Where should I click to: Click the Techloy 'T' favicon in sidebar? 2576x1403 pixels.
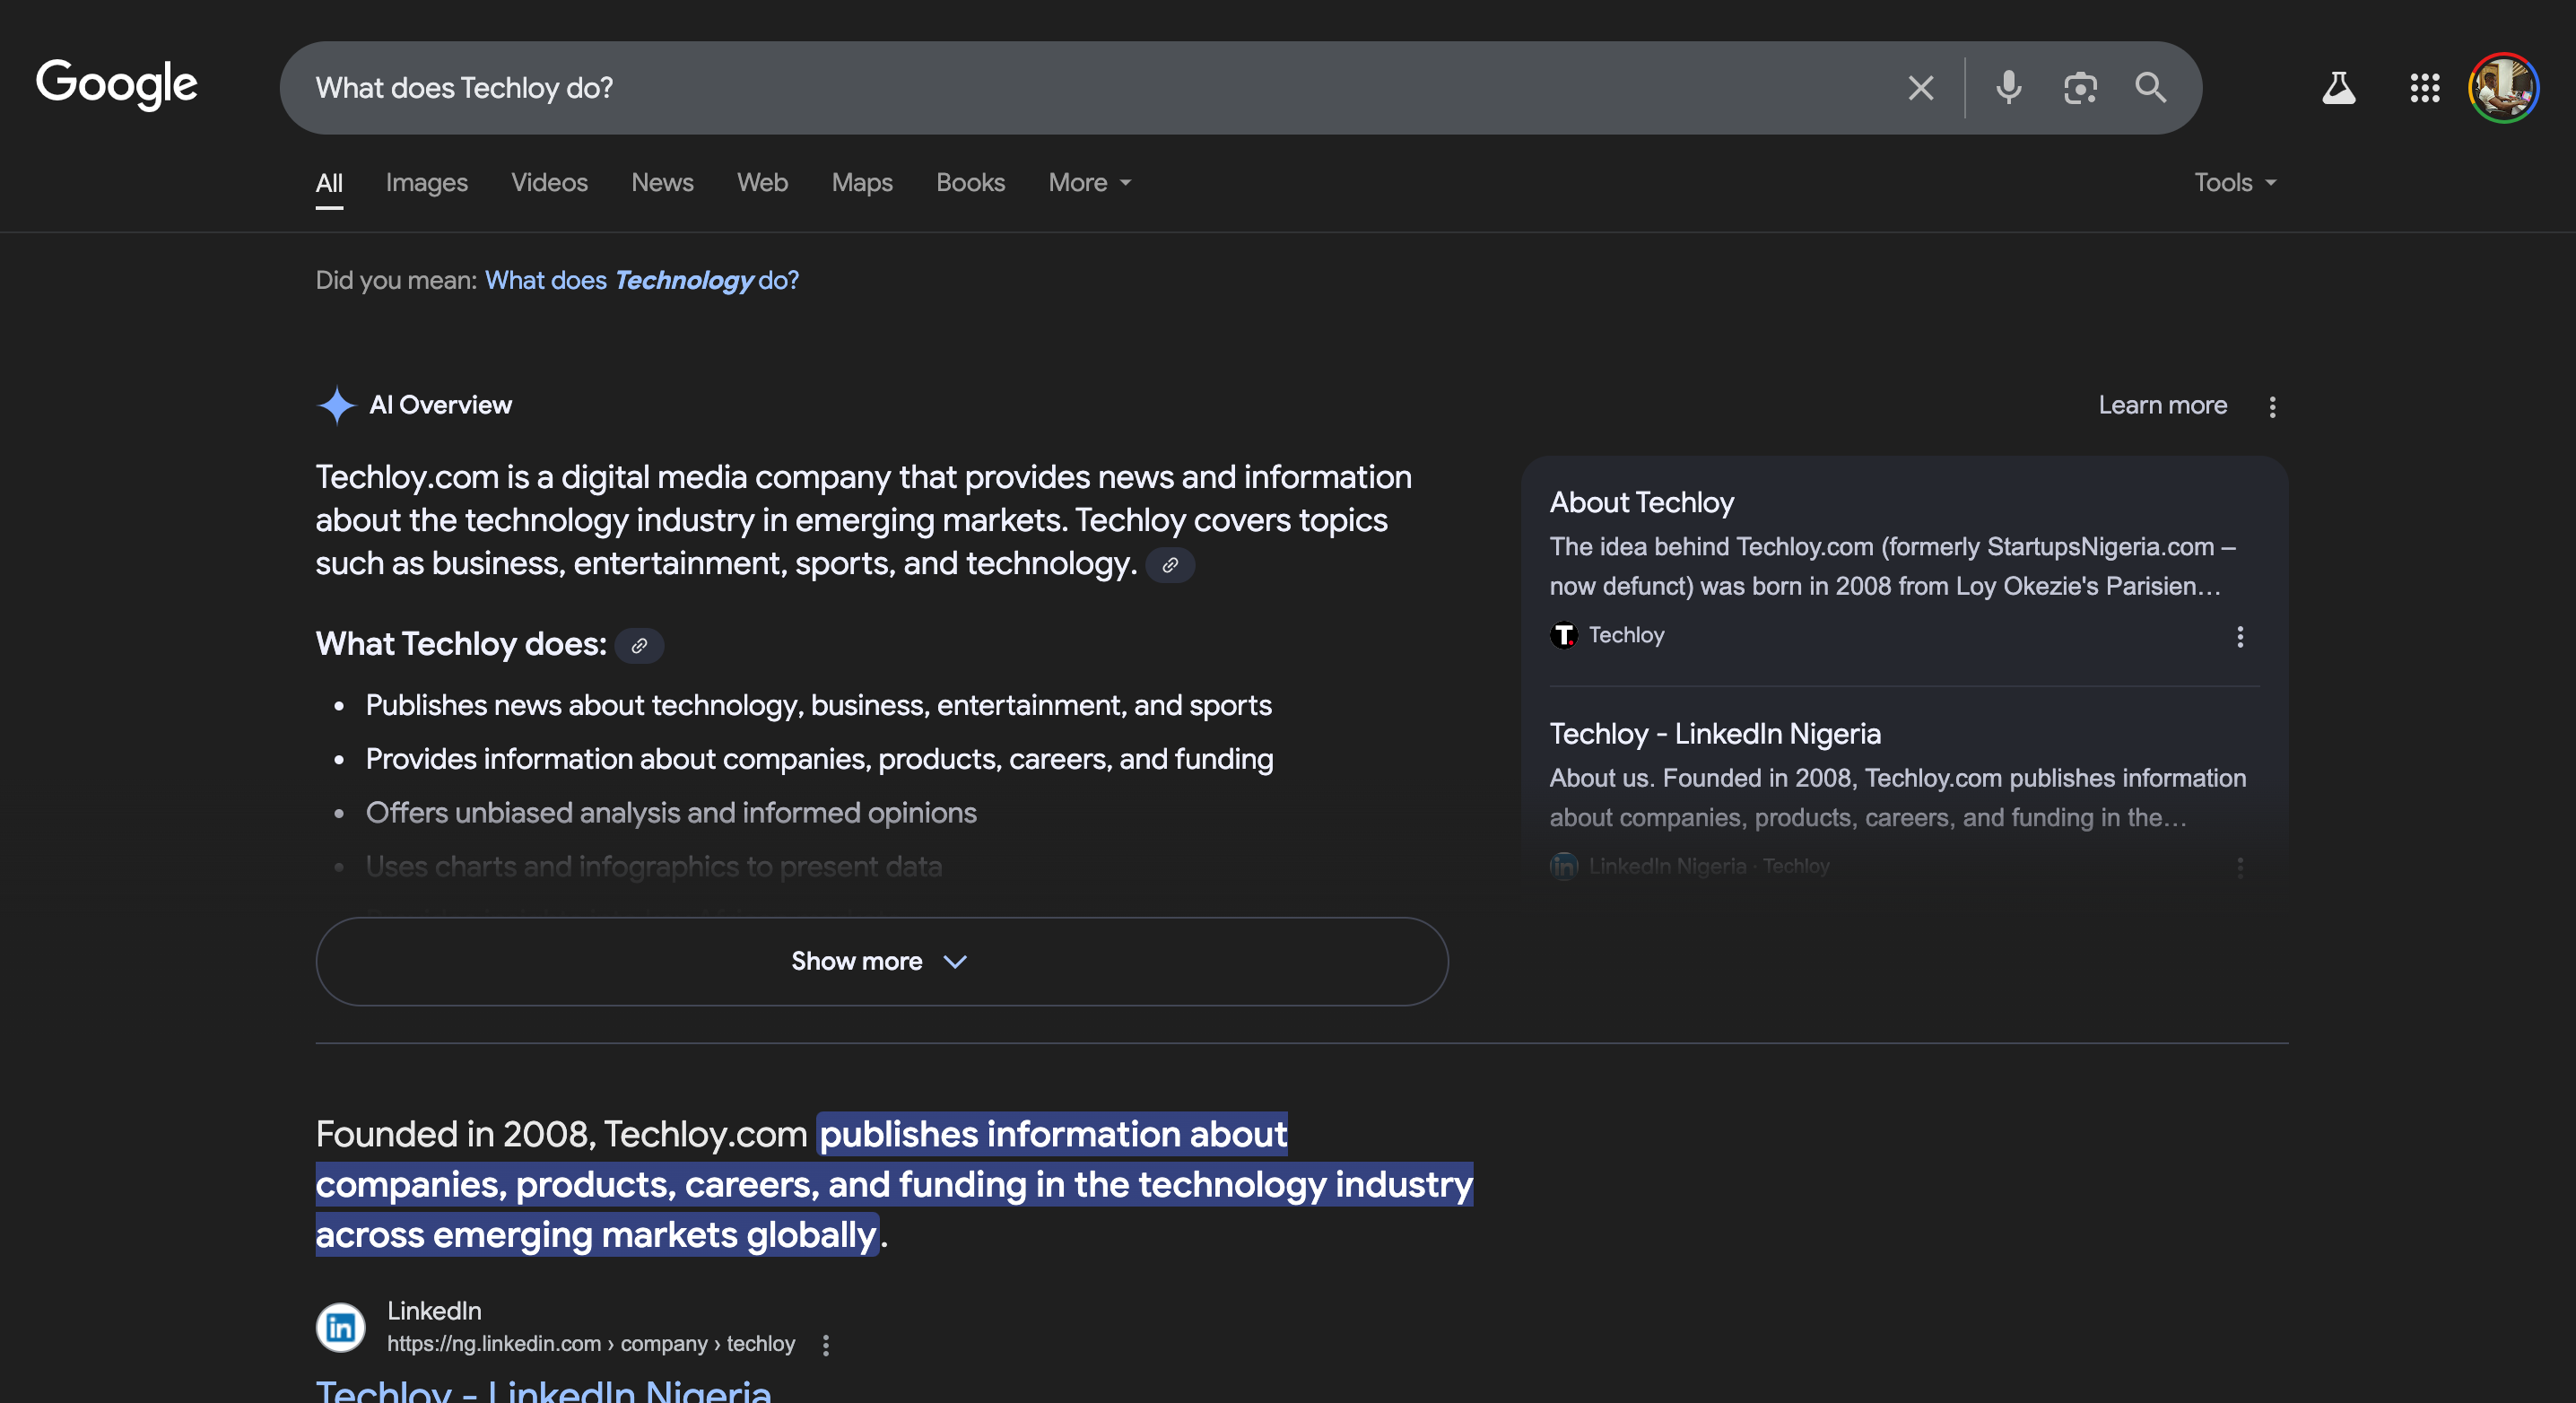(1564, 635)
